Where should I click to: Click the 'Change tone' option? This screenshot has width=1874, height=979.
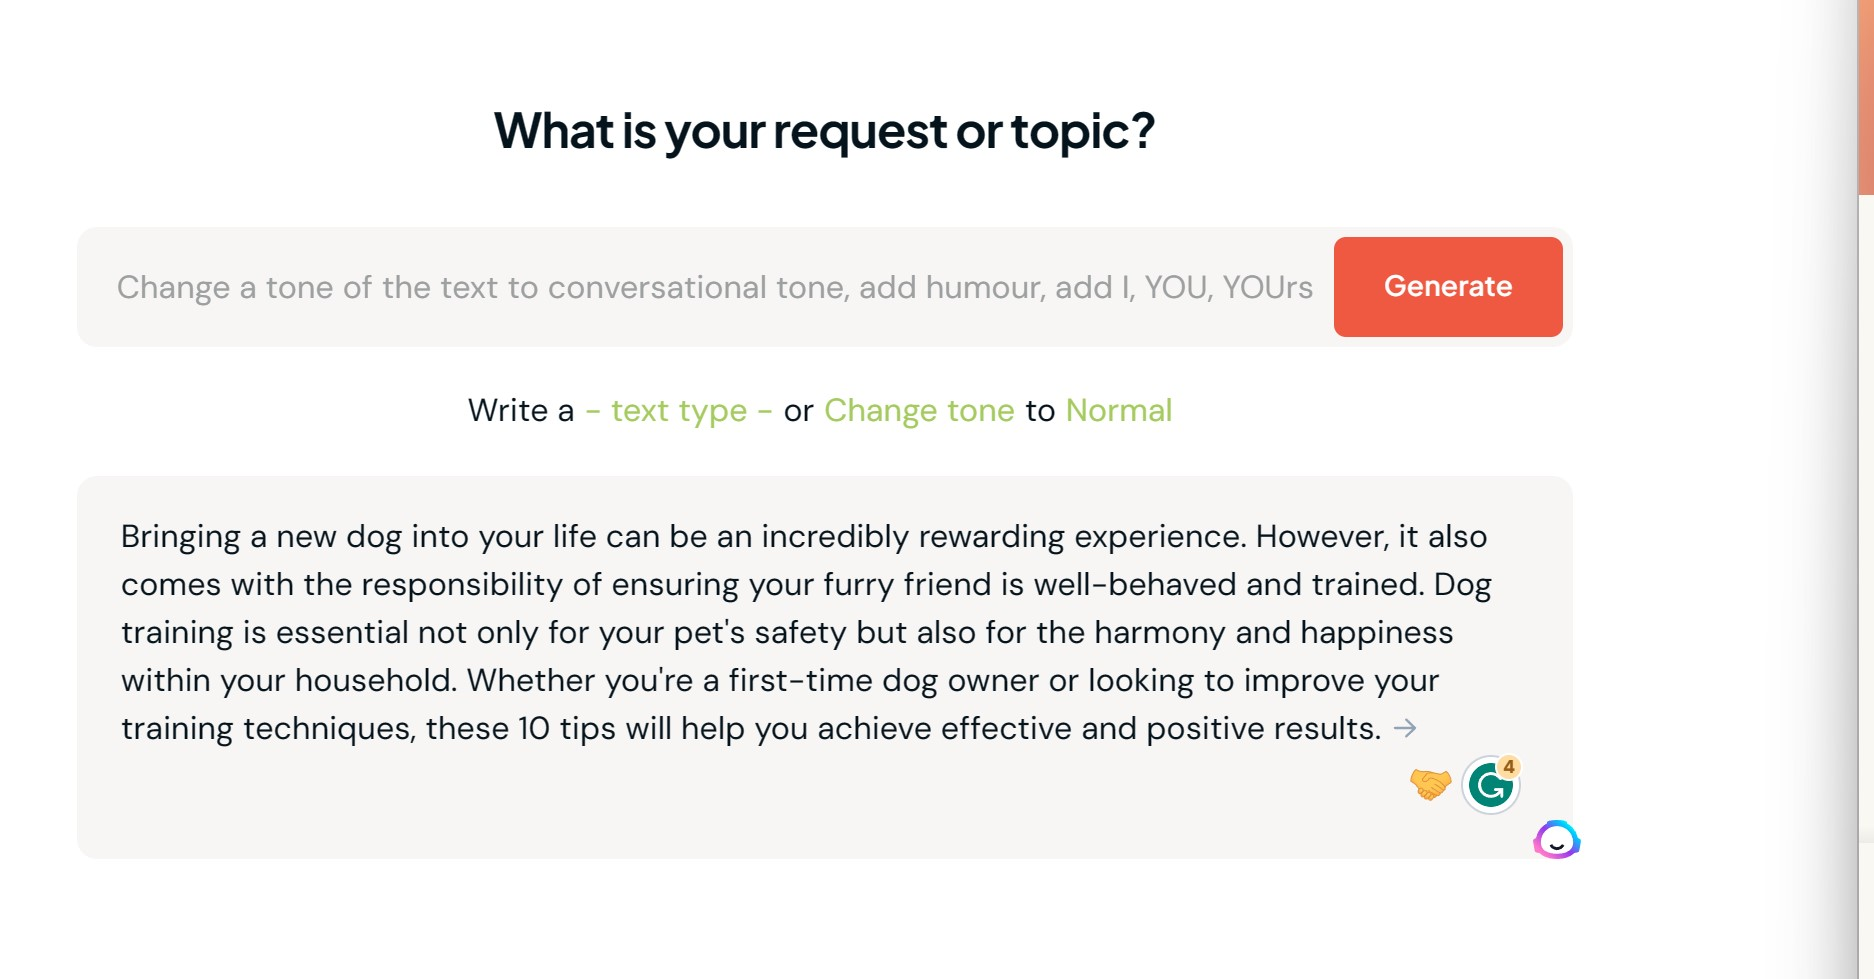click(919, 411)
